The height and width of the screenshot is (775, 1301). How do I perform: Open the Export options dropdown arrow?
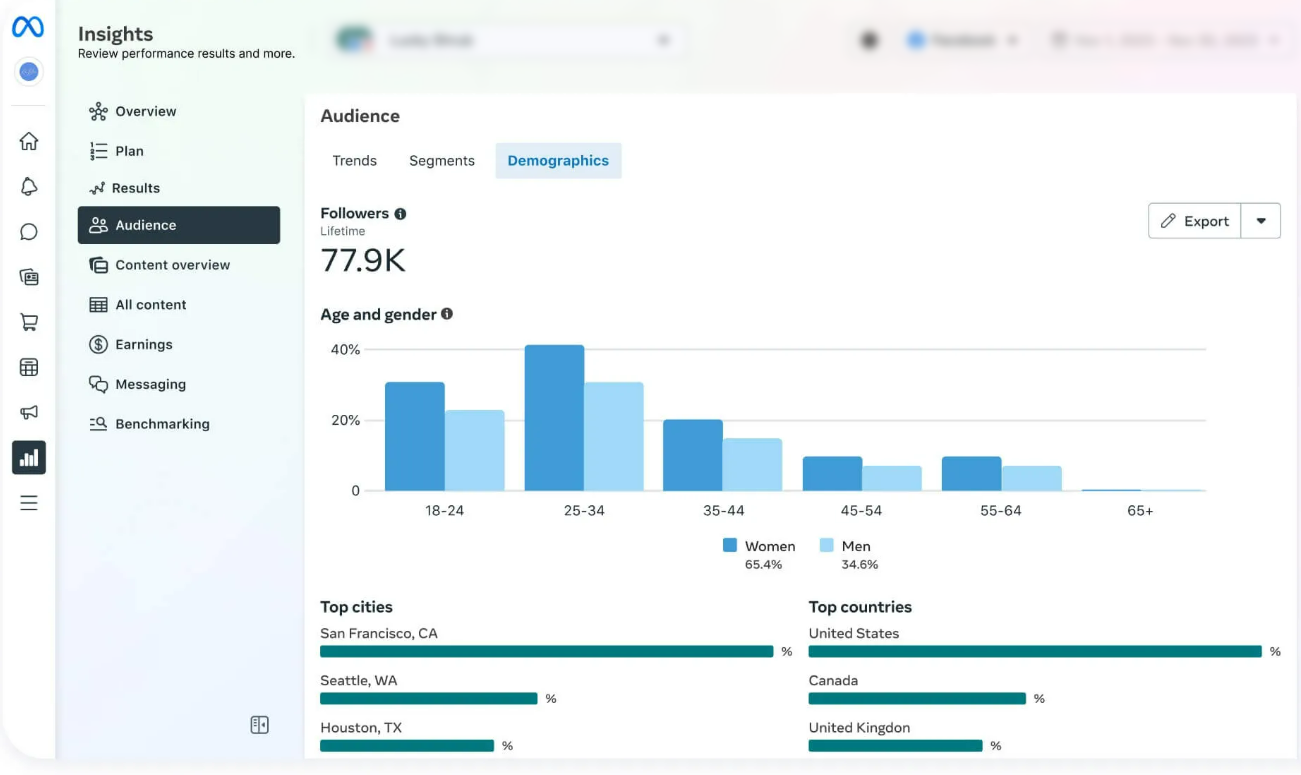coord(1262,220)
